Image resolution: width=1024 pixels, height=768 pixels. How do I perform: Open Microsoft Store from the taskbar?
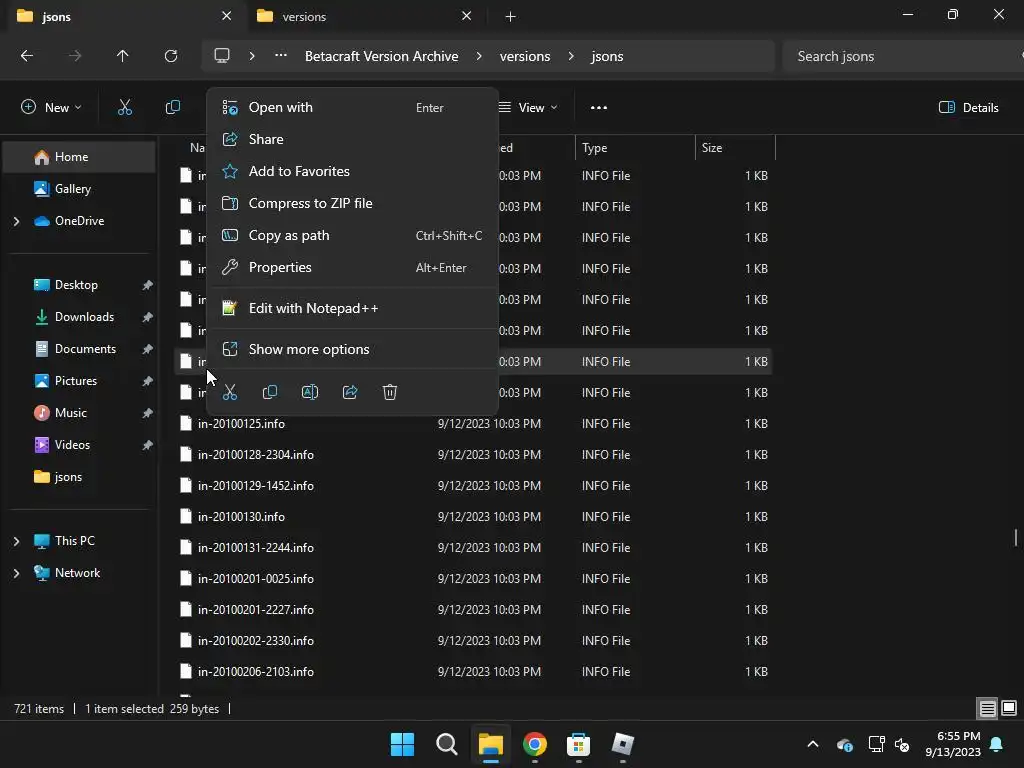coord(579,744)
